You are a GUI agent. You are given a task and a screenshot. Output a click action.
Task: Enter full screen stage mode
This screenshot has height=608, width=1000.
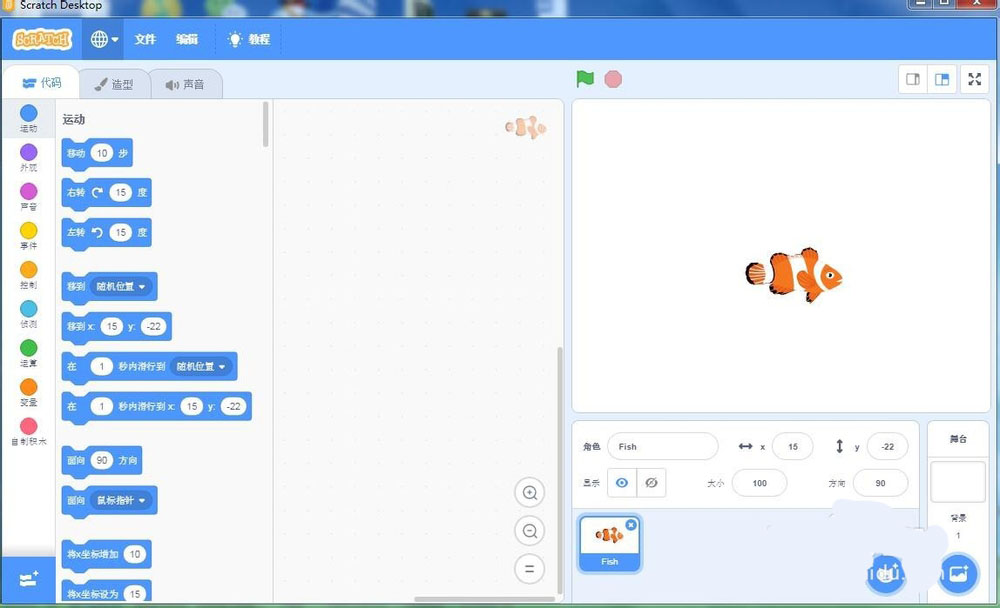click(x=974, y=78)
